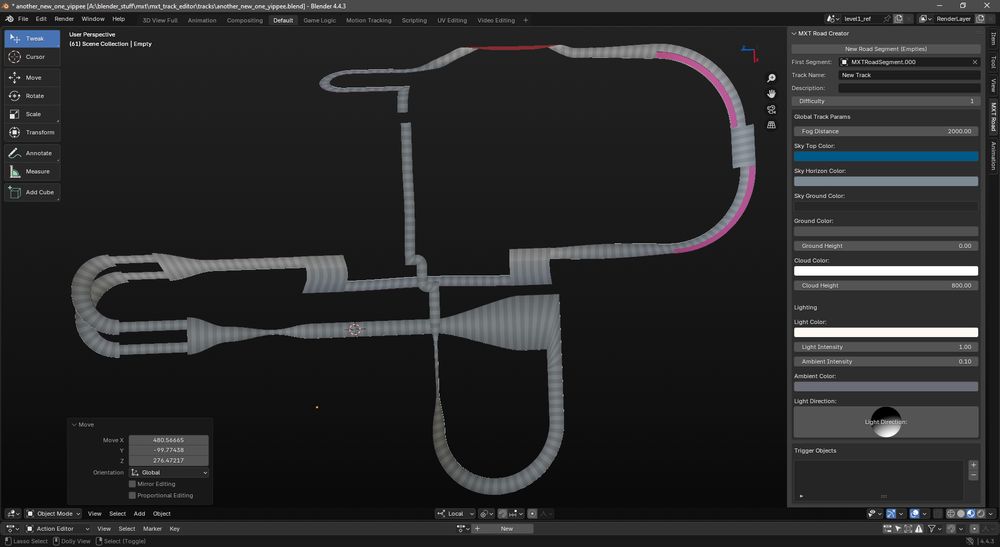Open the viewport Add menu
The height and width of the screenshot is (547, 1000).
[139, 514]
